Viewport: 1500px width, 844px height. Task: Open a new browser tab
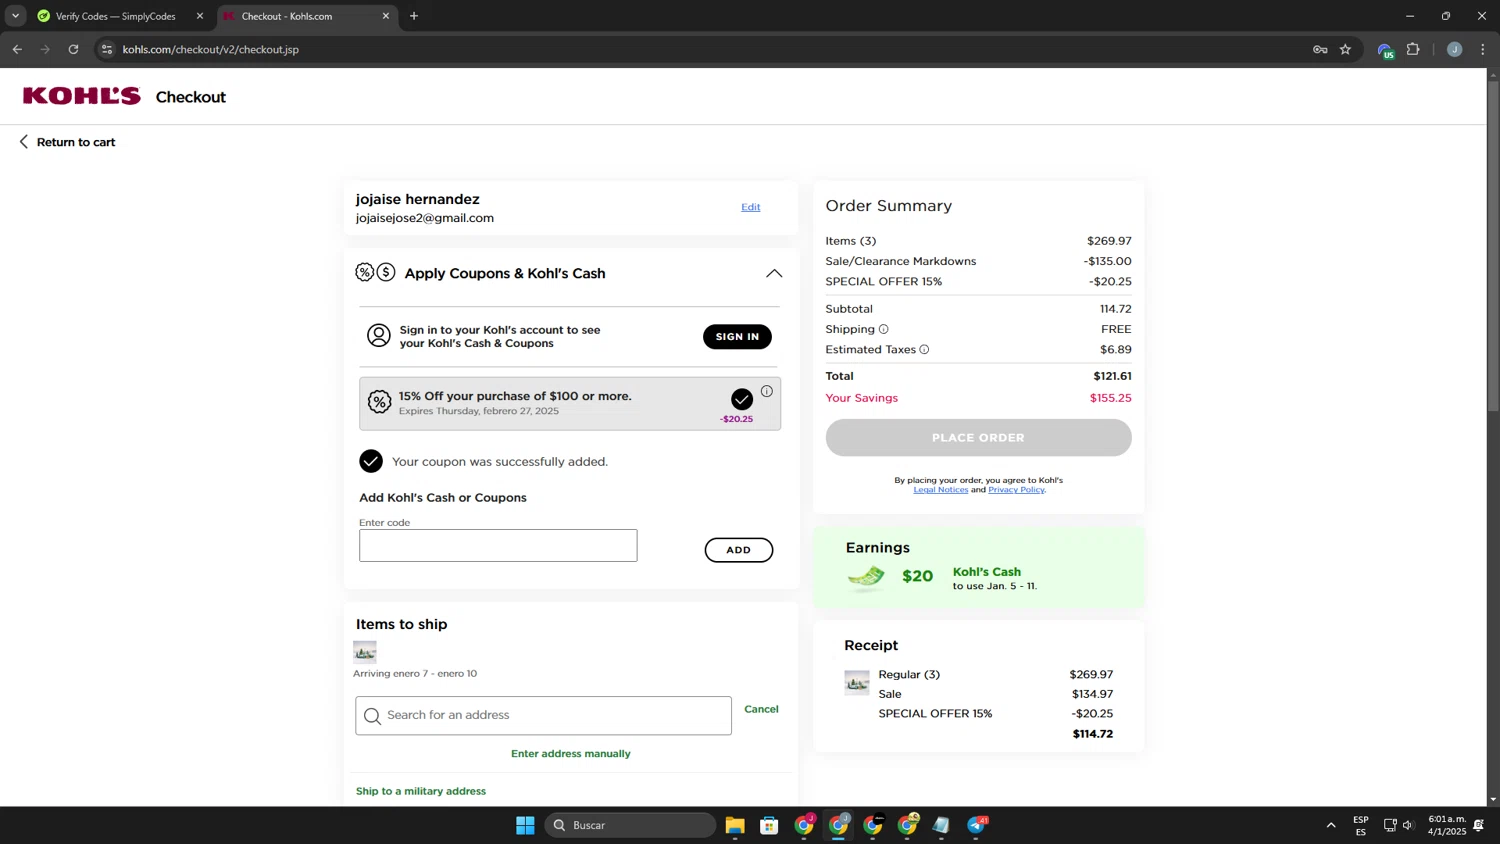point(414,16)
